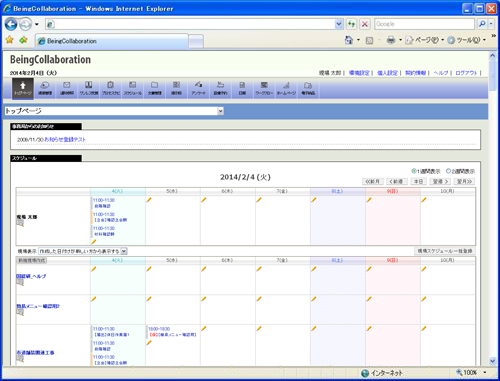This screenshot has width=500, height=381.
Task: Select the 1-week display radio button
Action: coord(414,171)
